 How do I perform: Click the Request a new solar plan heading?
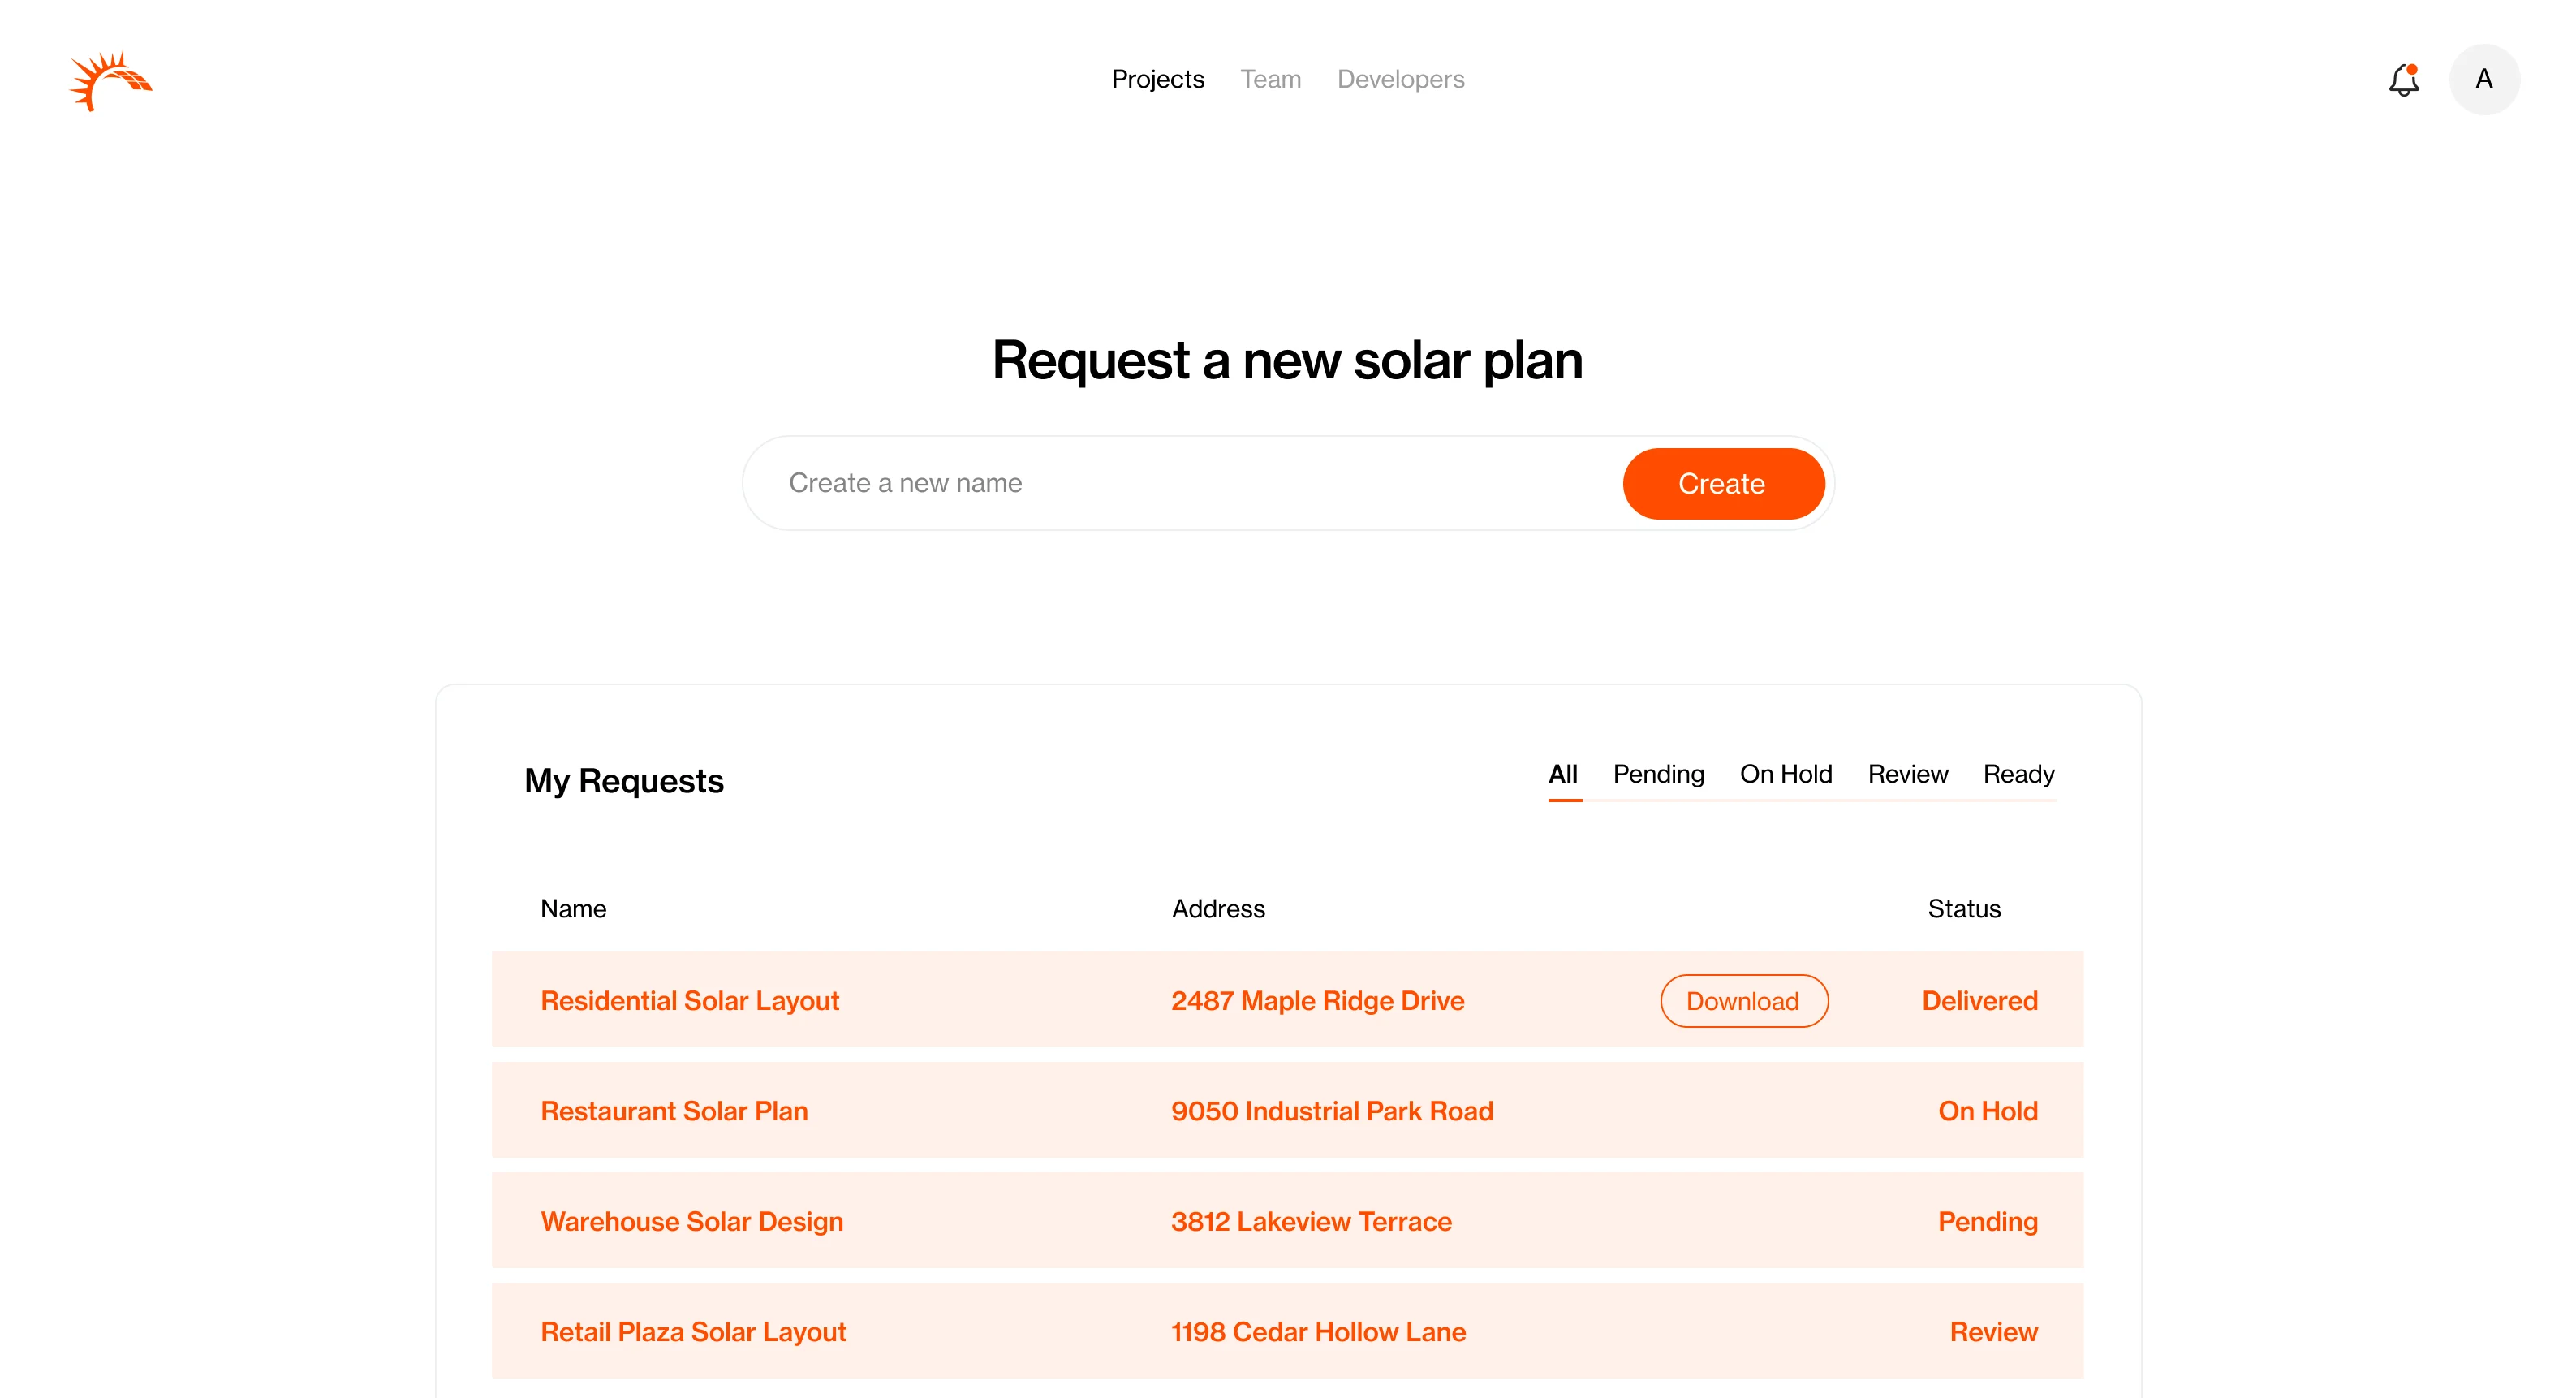coord(1287,360)
